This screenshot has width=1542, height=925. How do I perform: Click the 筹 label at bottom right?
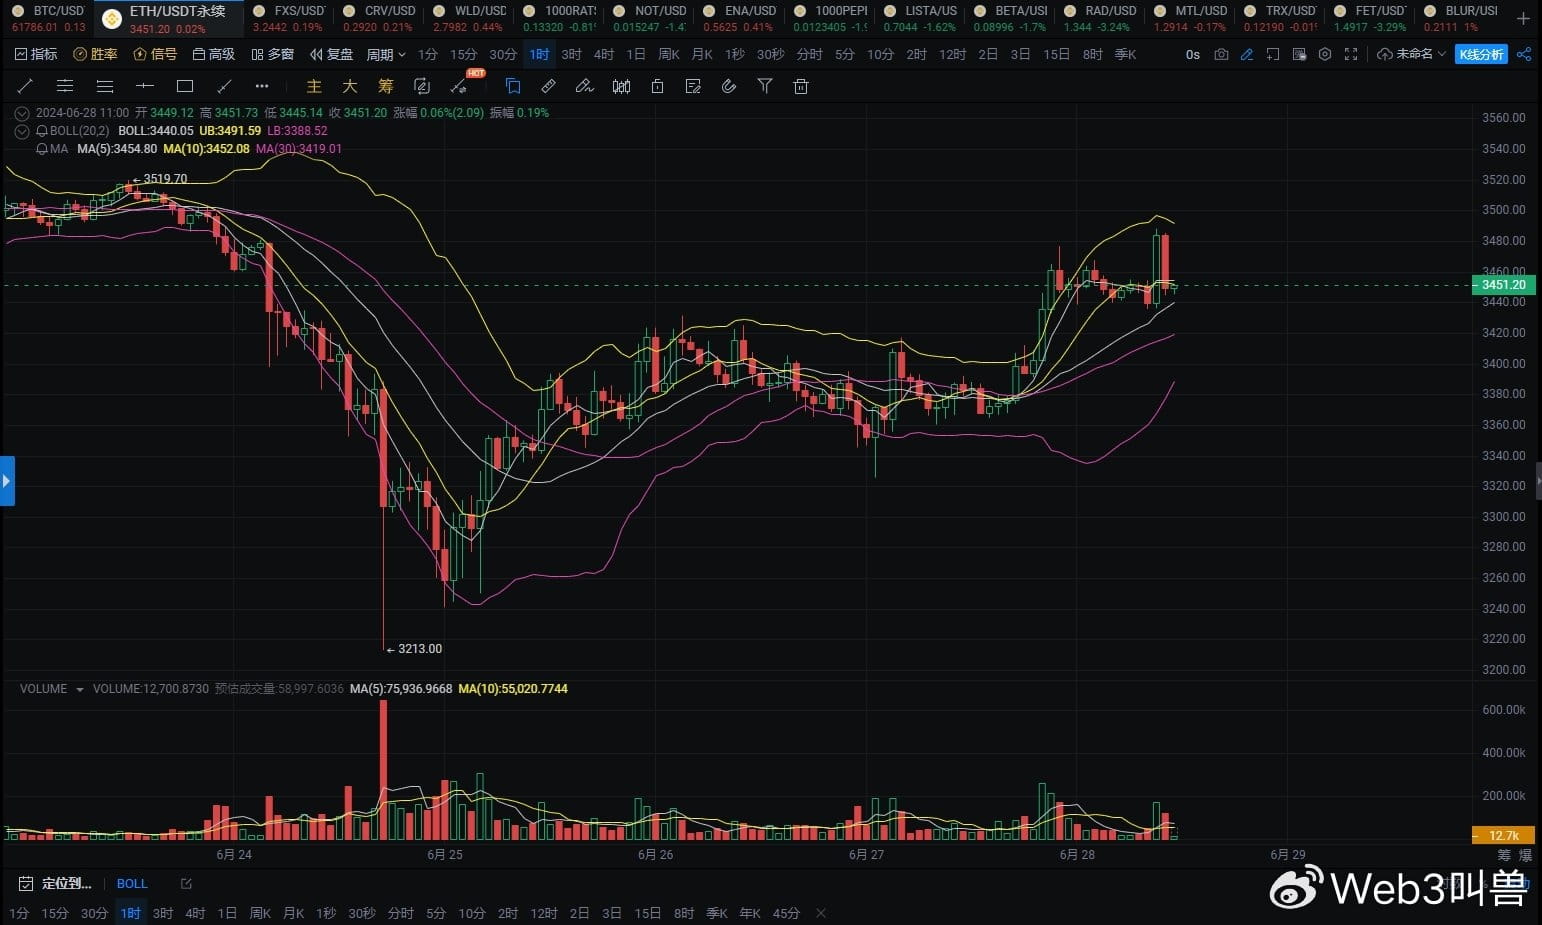pyautogui.click(x=1504, y=855)
